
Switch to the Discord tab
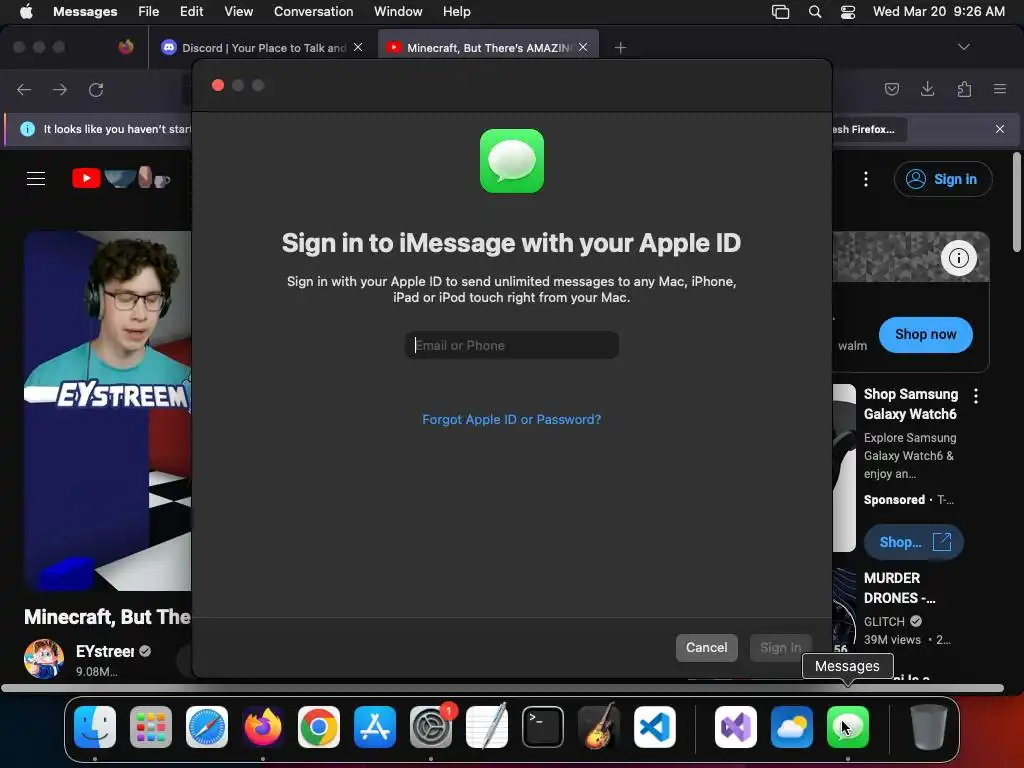click(261, 48)
